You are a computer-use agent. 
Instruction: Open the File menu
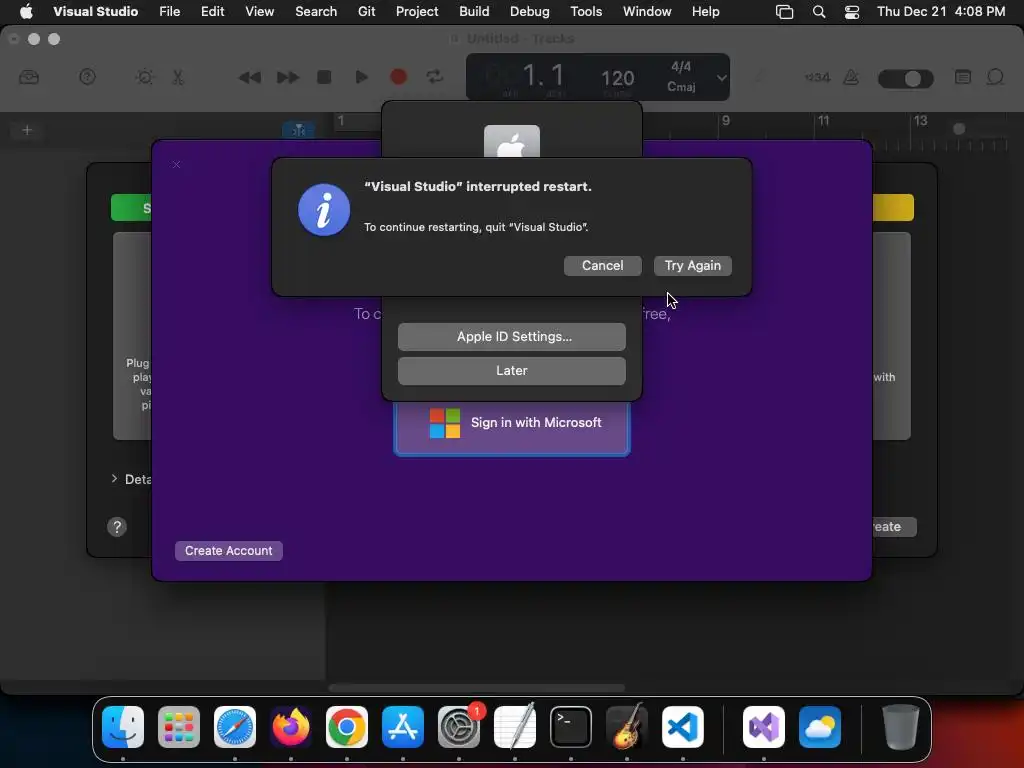(x=169, y=11)
